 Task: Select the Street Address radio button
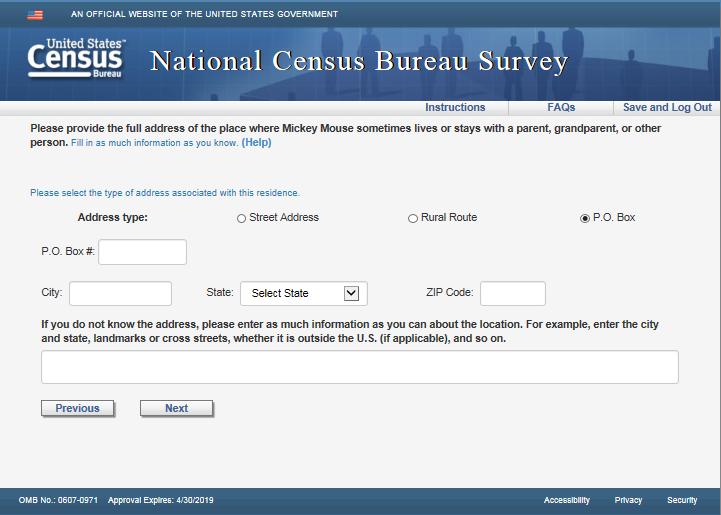pyautogui.click(x=241, y=218)
